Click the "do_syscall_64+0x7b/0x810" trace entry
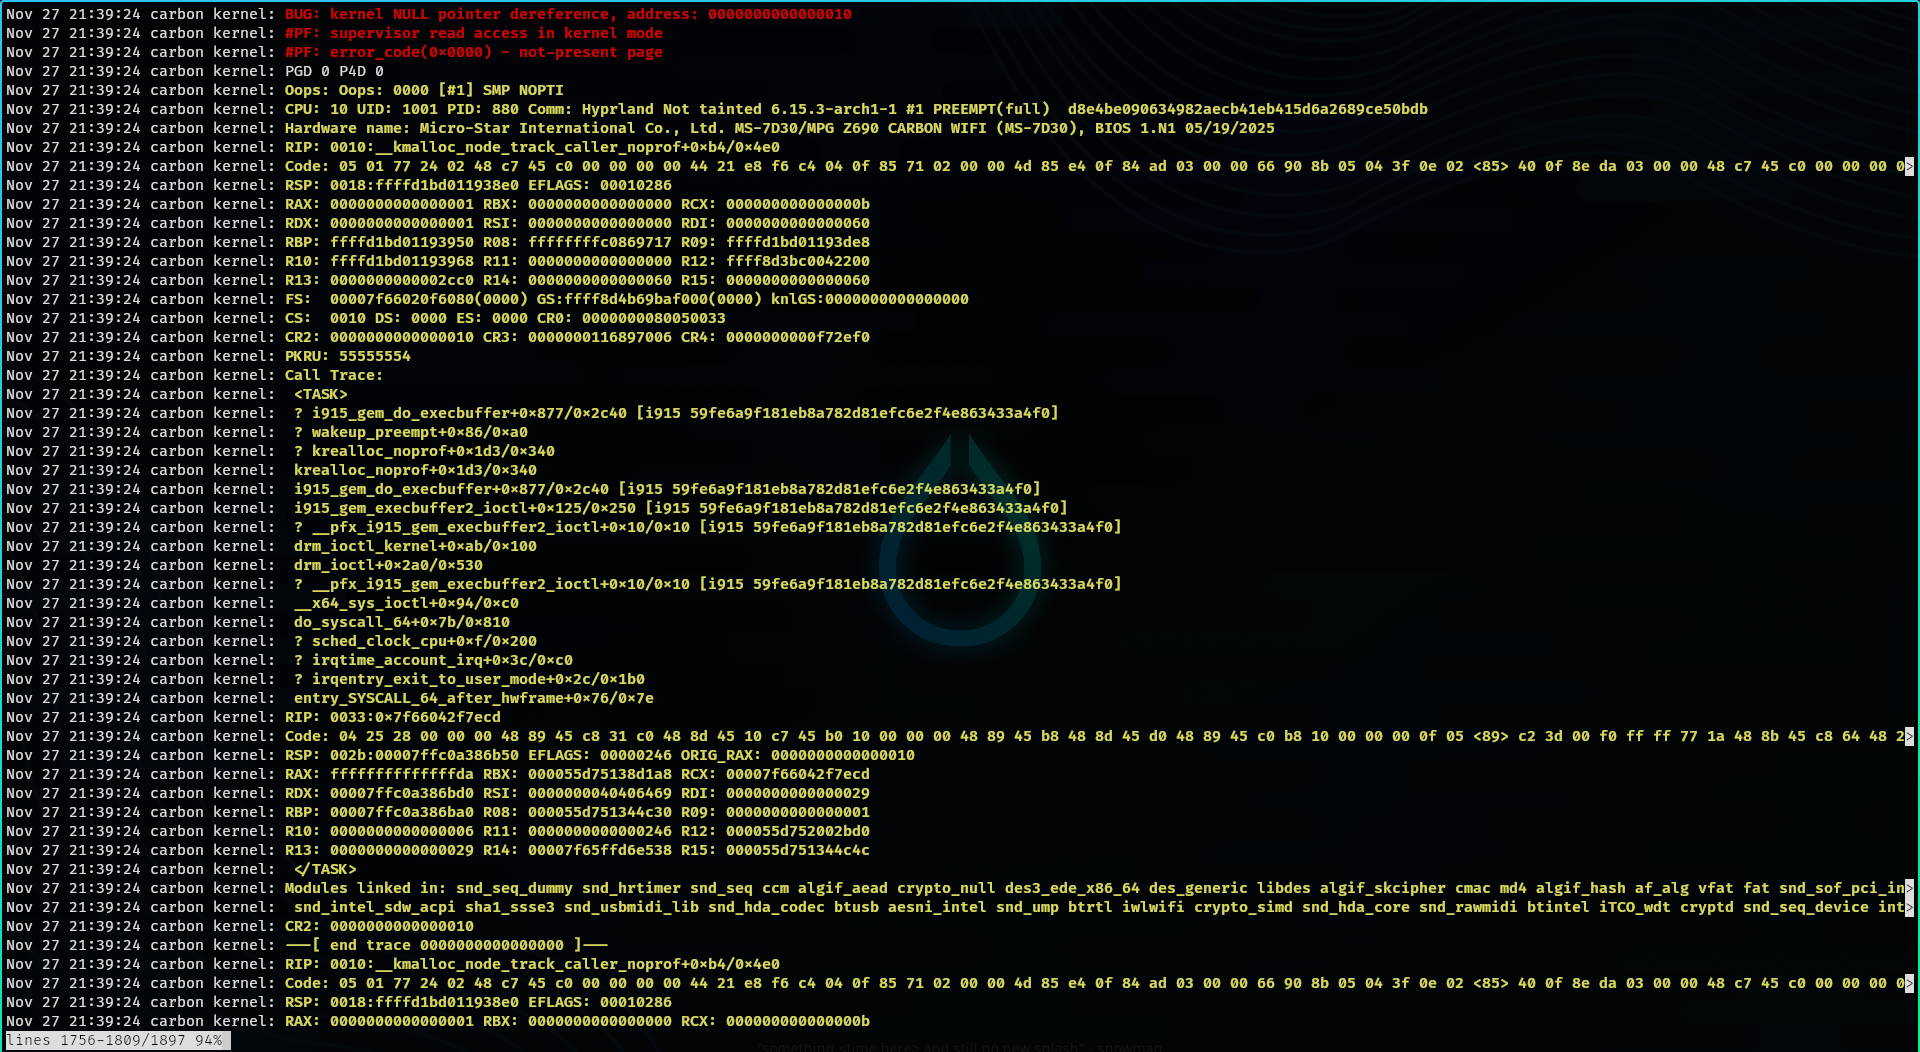Image resolution: width=1920 pixels, height=1052 pixels. tap(402, 623)
